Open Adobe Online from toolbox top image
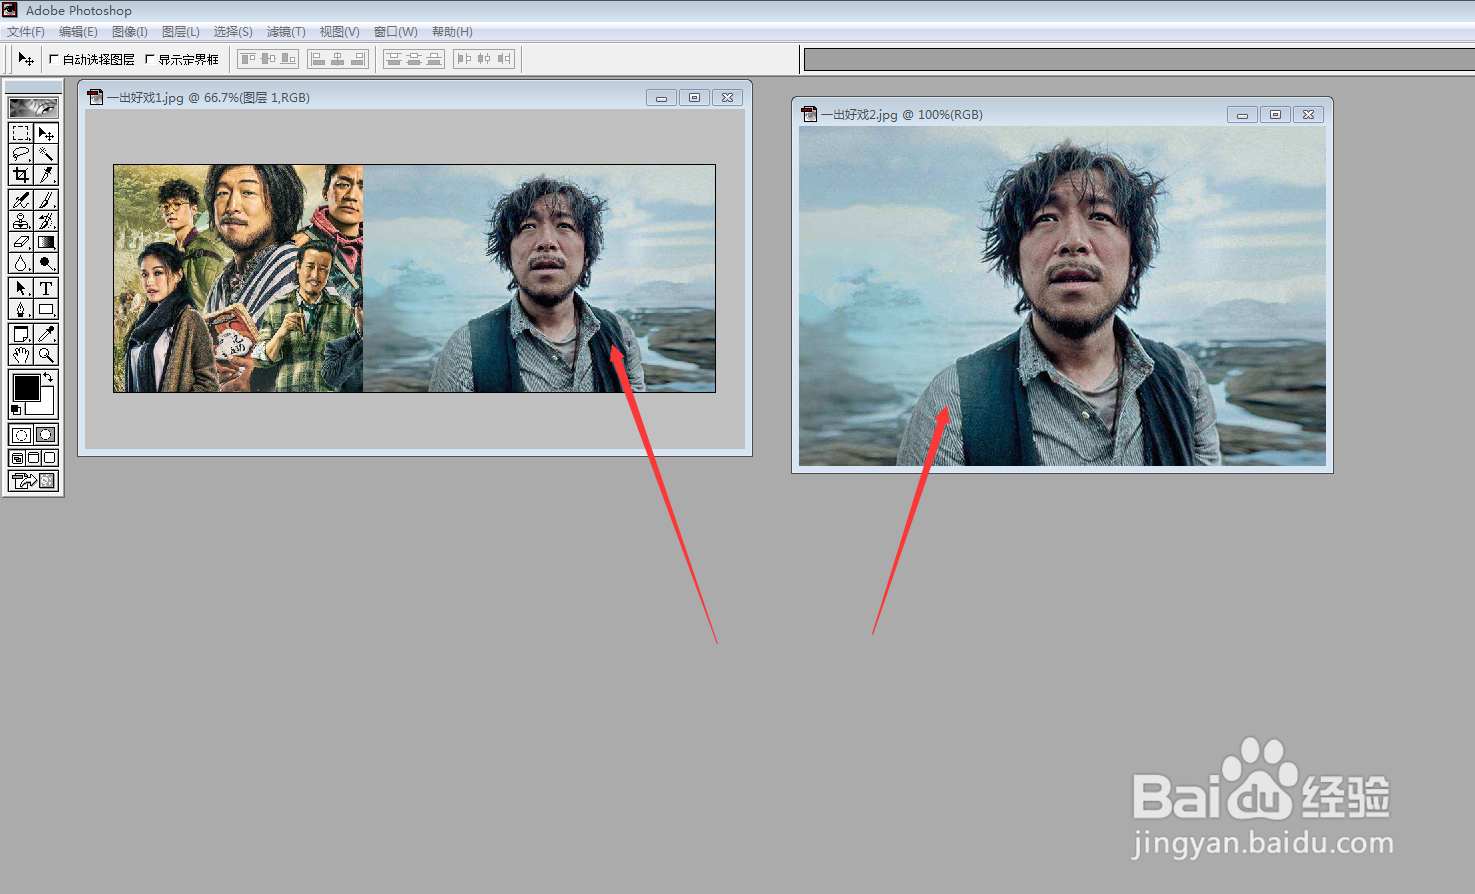Viewport: 1475px width, 894px height. point(33,107)
